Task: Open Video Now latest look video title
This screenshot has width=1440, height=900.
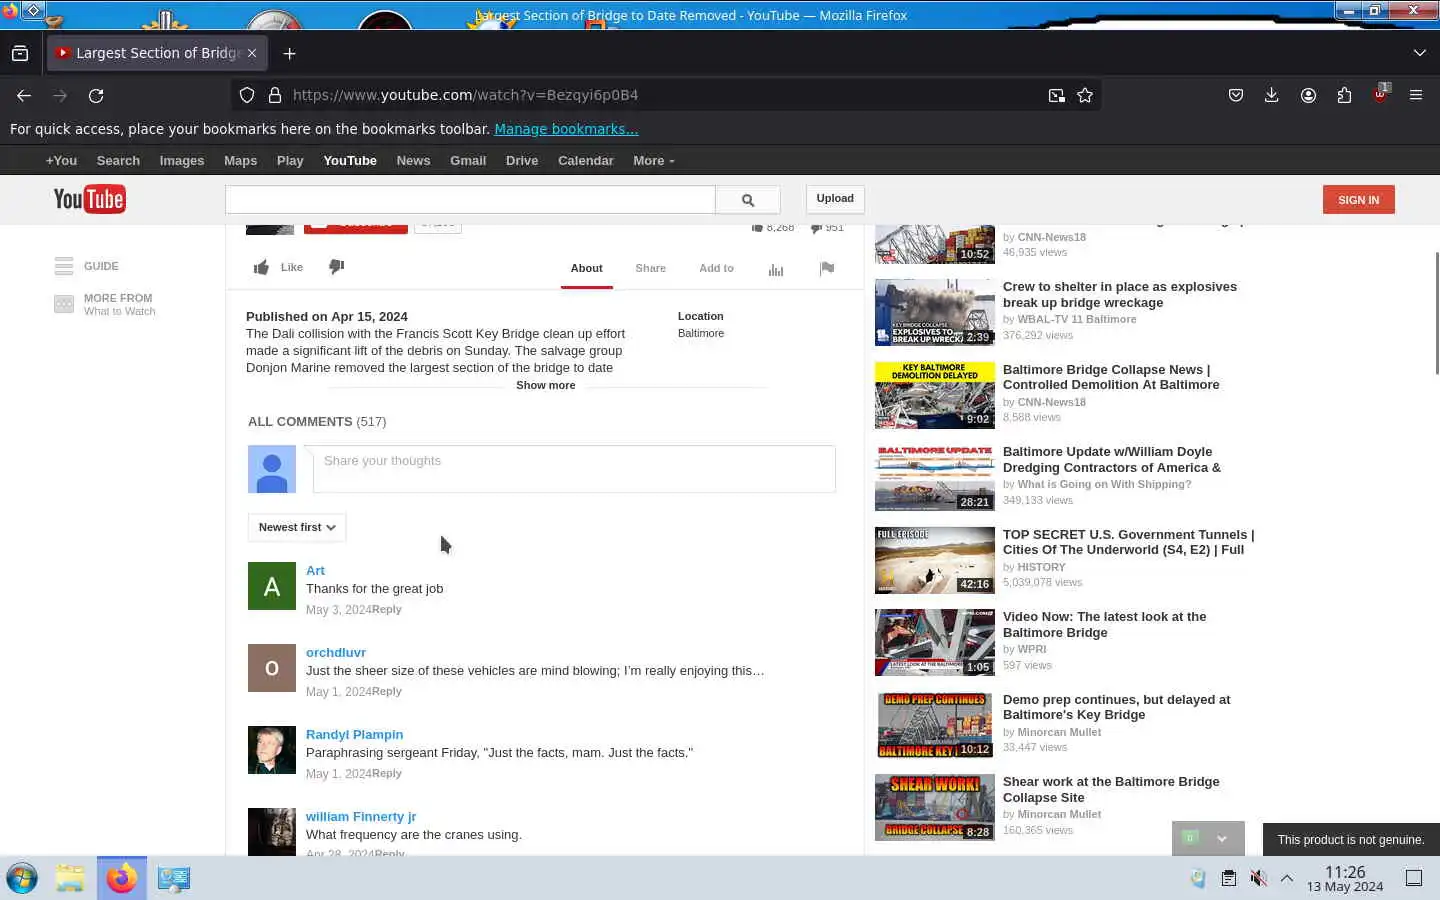Action: coord(1105,625)
